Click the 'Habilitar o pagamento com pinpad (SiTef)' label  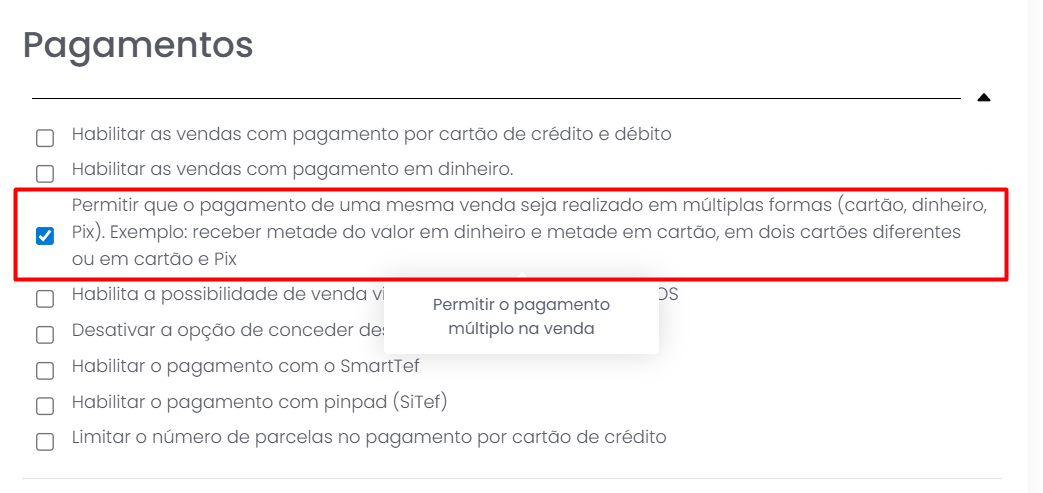pos(259,402)
